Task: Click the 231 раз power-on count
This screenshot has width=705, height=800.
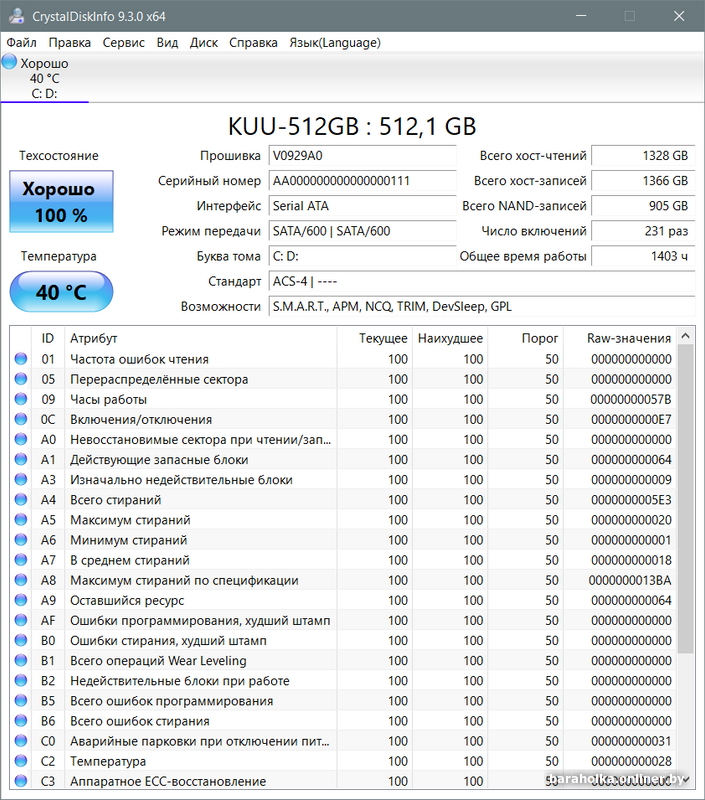Action: 643,231
